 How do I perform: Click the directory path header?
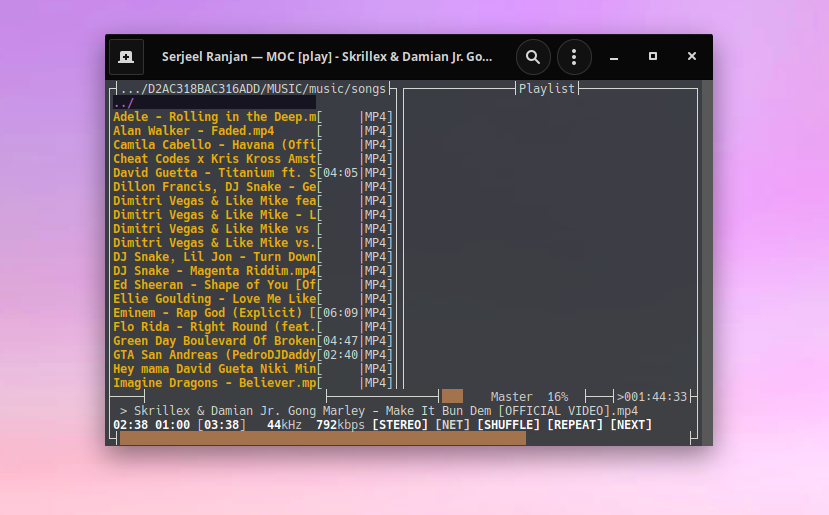click(x=253, y=89)
